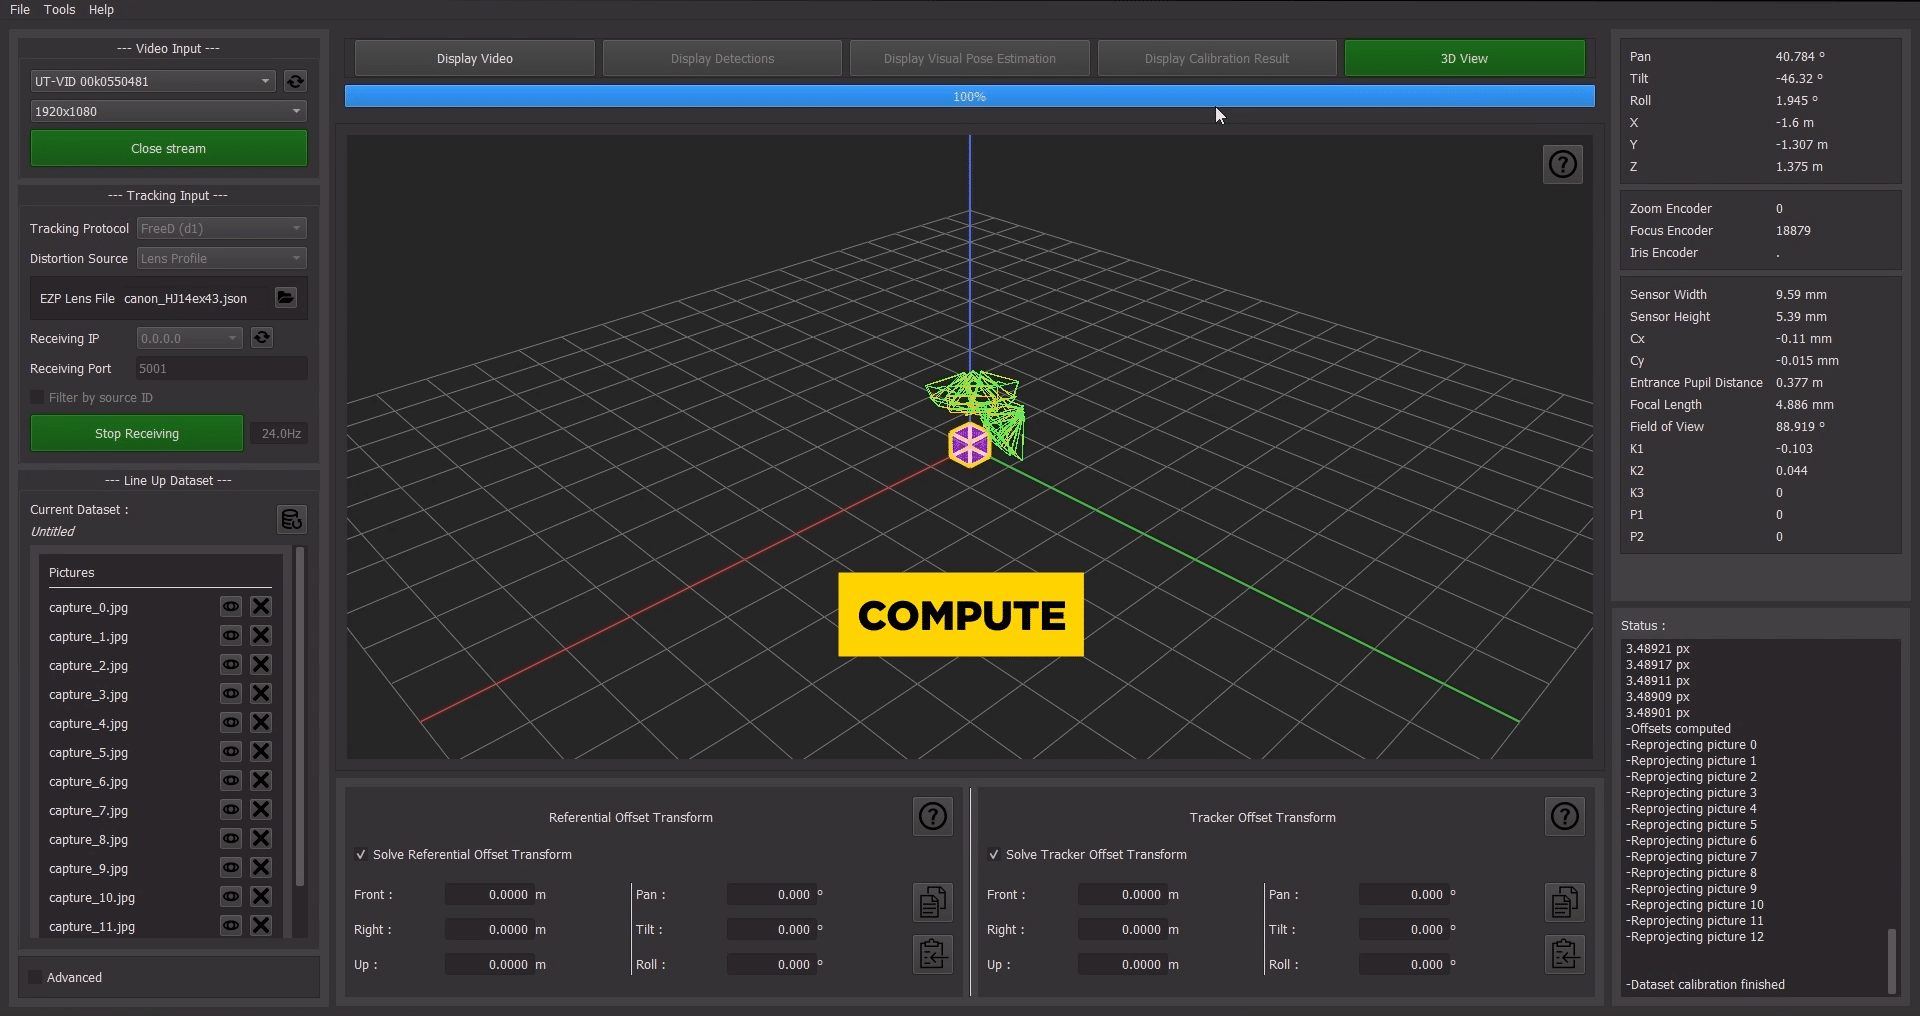Browse for the EZP lens file
1920x1016 pixels.
pos(286,298)
